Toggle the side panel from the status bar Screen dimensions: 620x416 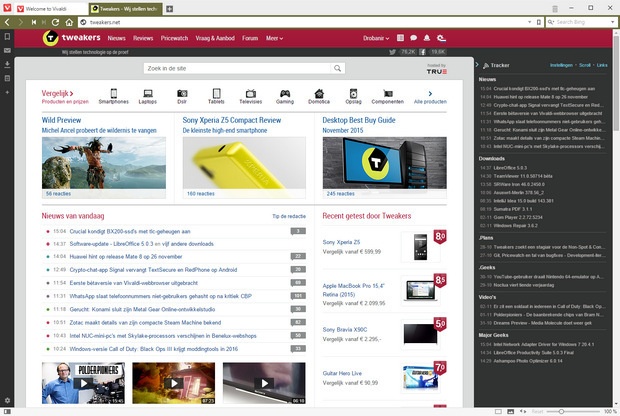tap(7, 412)
